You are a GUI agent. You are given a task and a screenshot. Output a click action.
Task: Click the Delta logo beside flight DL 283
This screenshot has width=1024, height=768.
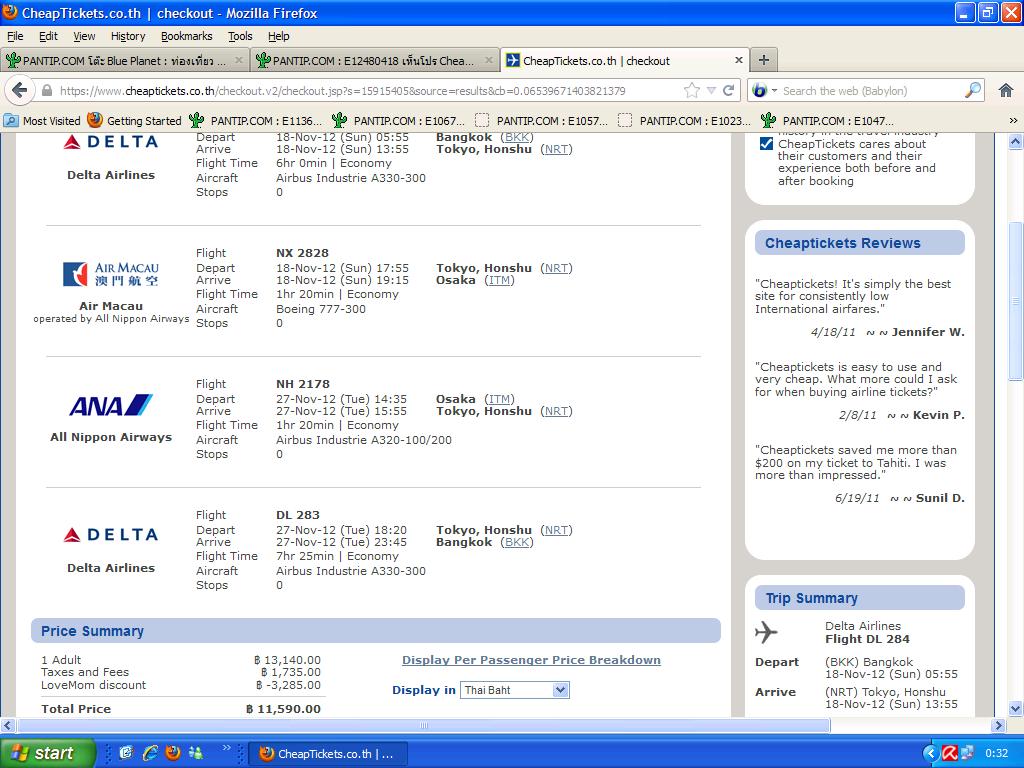110,535
